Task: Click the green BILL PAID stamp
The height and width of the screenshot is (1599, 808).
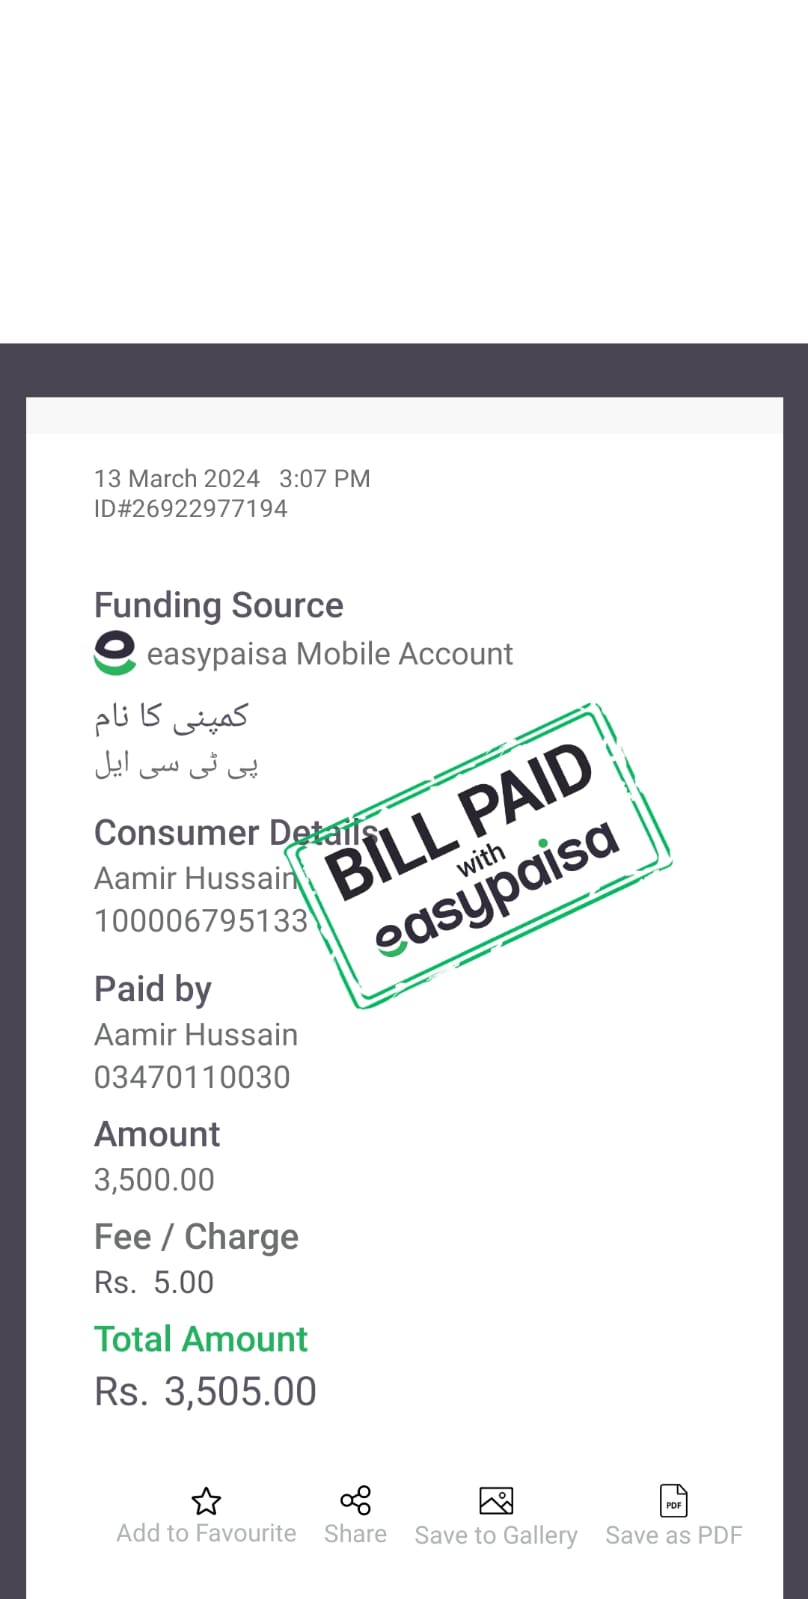Action: (x=478, y=856)
